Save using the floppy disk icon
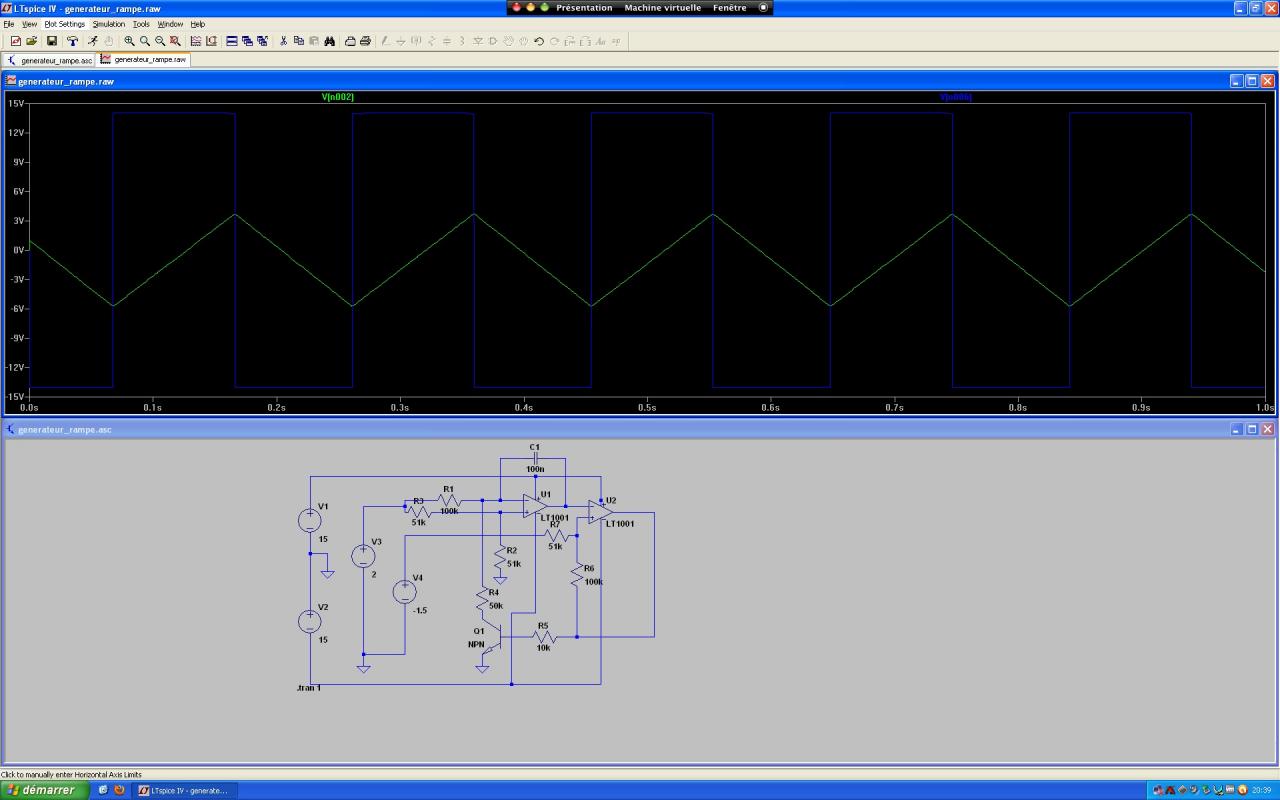 pos(52,41)
